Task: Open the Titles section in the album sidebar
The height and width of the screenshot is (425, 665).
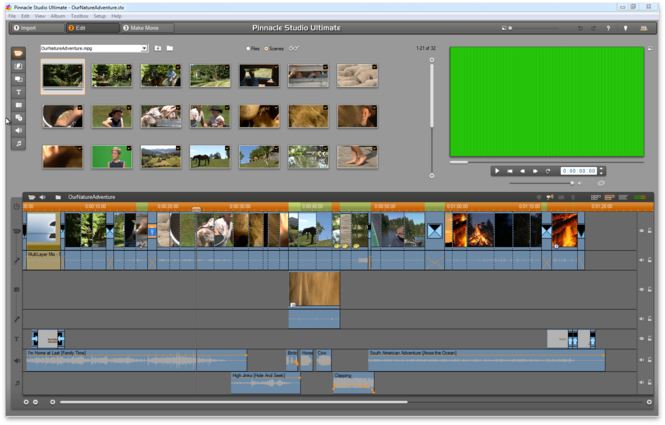Action: coord(19,92)
